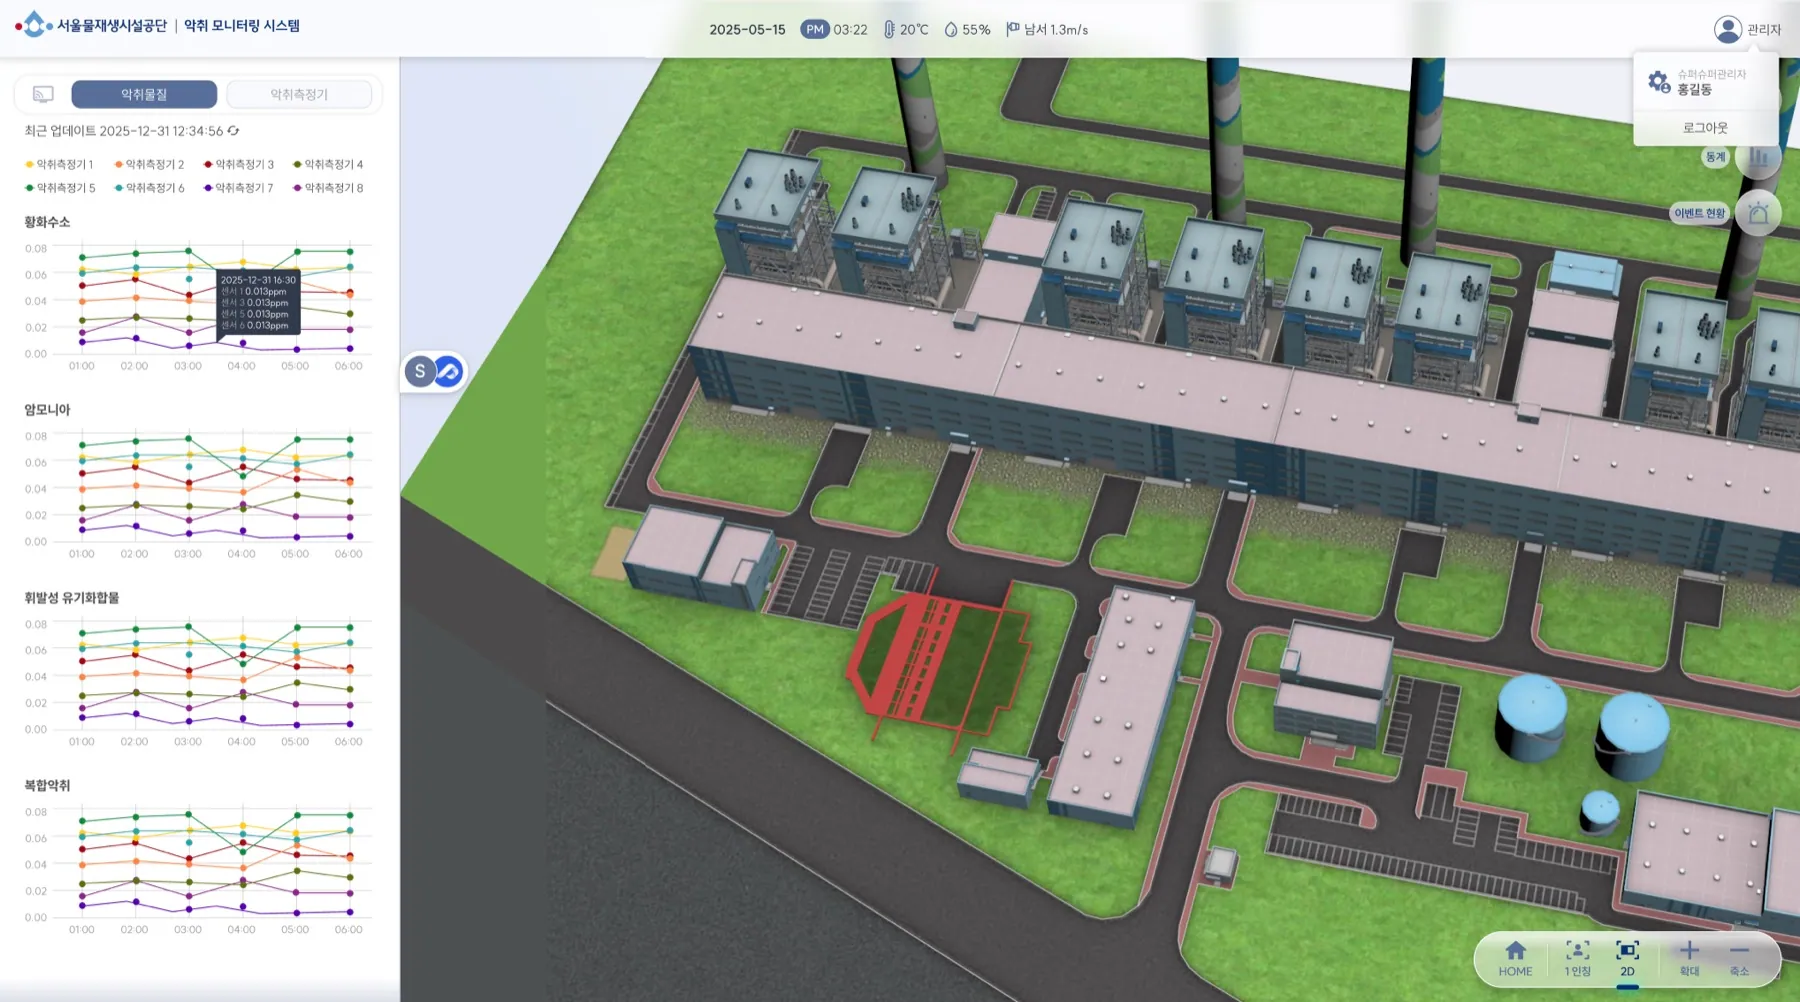This screenshot has width=1800, height=1002.
Task: Click the PM badge beside the time
Action: point(815,30)
